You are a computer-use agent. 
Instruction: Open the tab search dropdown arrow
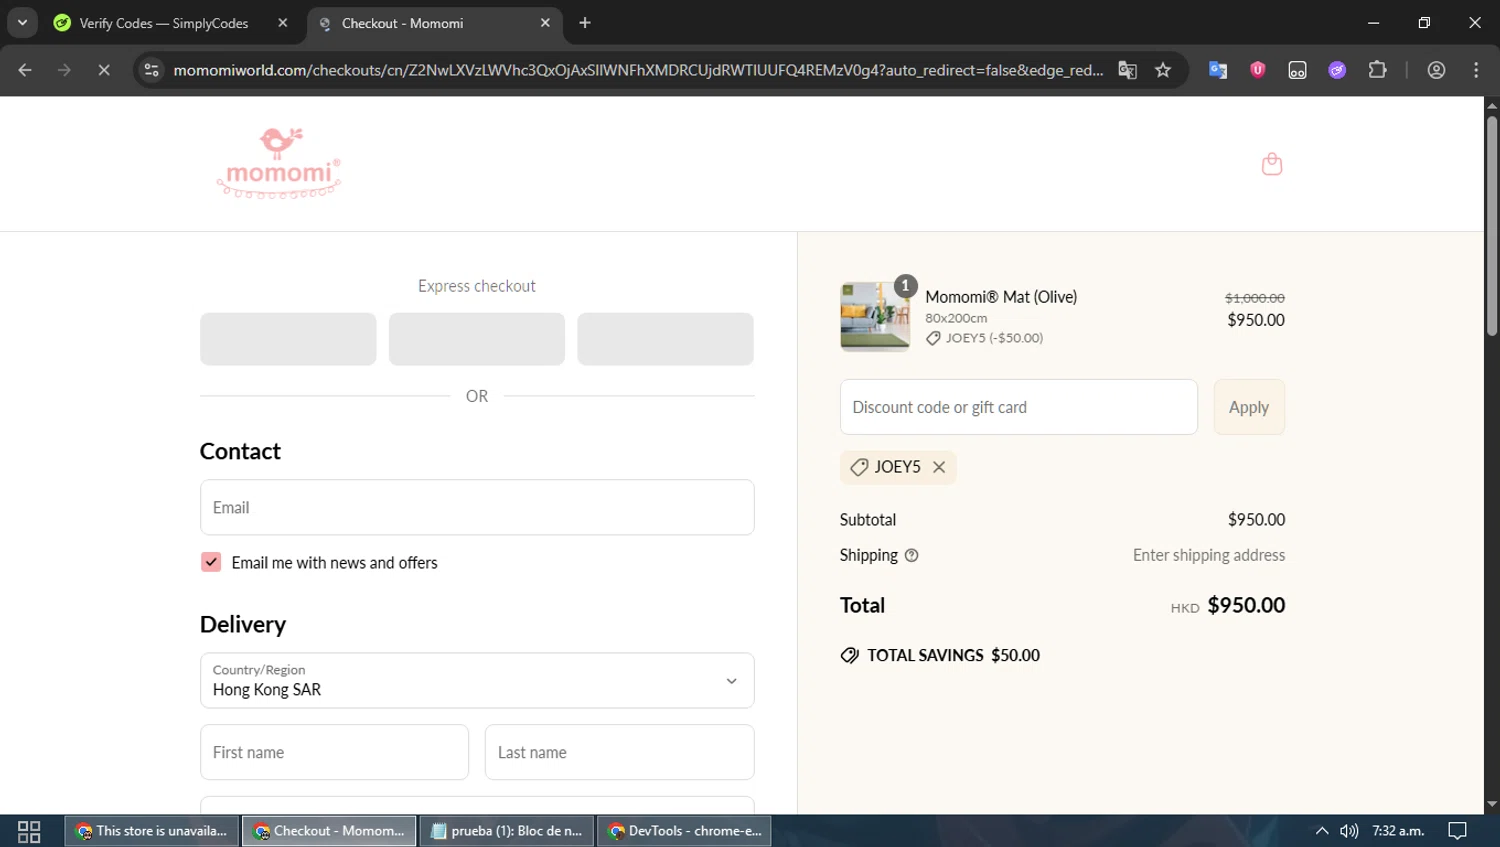tap(22, 23)
